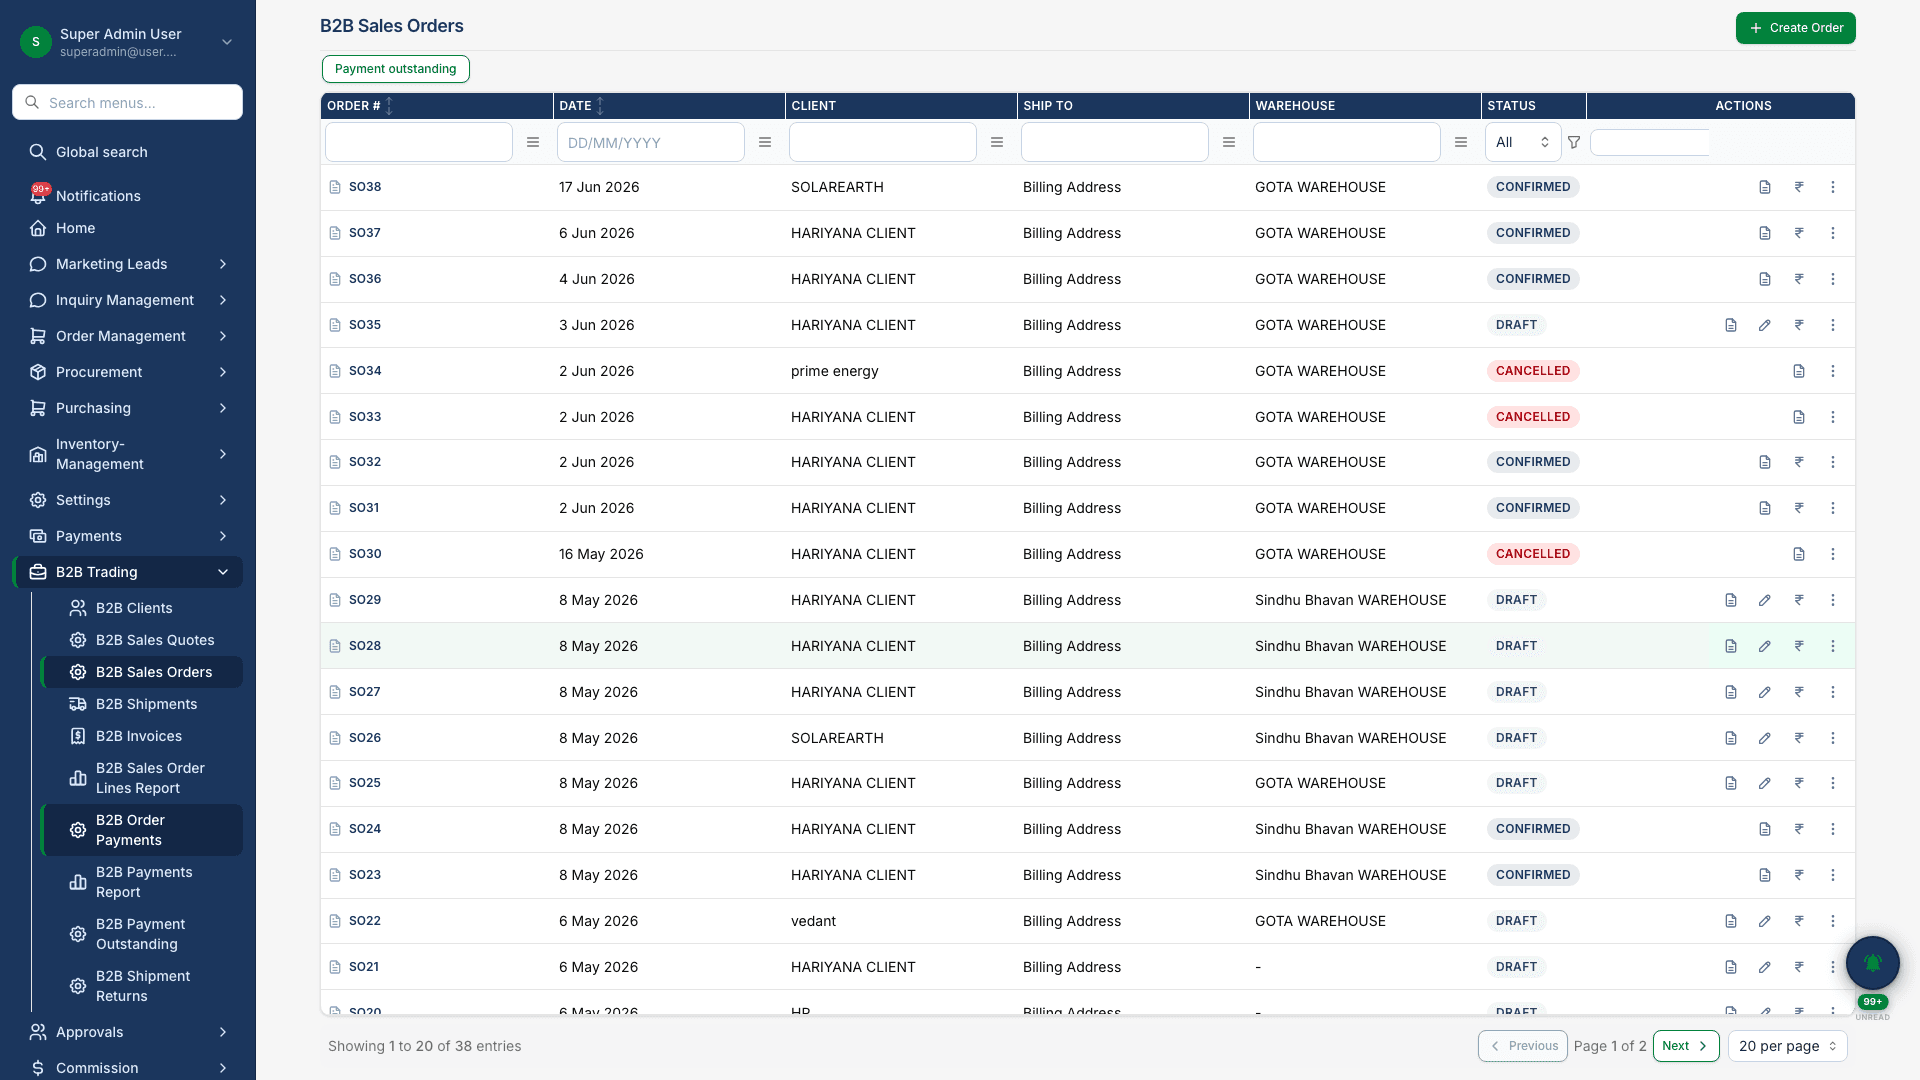Collapse the B2B Trading menu
This screenshot has width=1920, height=1080.
pyautogui.click(x=128, y=572)
